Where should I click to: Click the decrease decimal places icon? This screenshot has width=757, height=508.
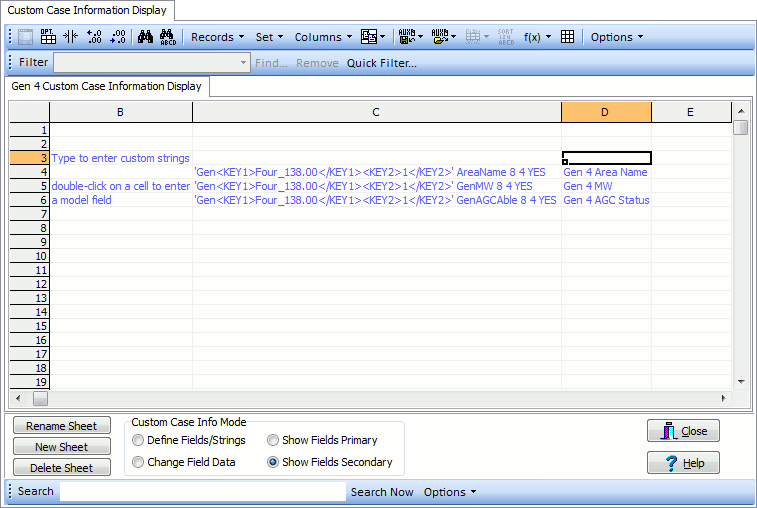click(118, 37)
